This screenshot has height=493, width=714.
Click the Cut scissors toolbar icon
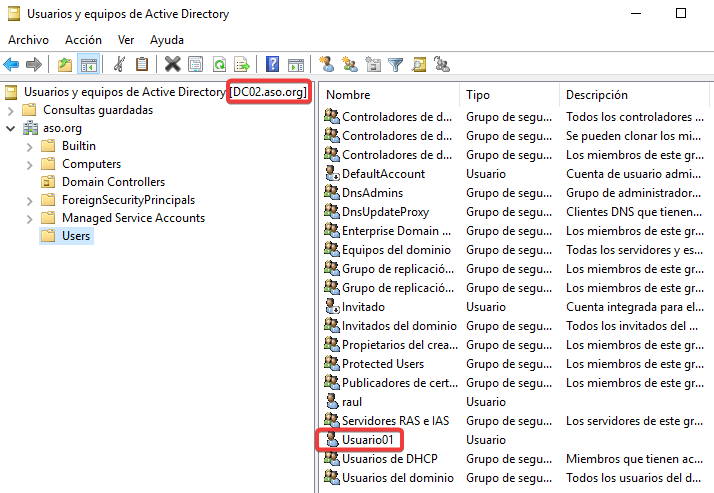click(119, 65)
